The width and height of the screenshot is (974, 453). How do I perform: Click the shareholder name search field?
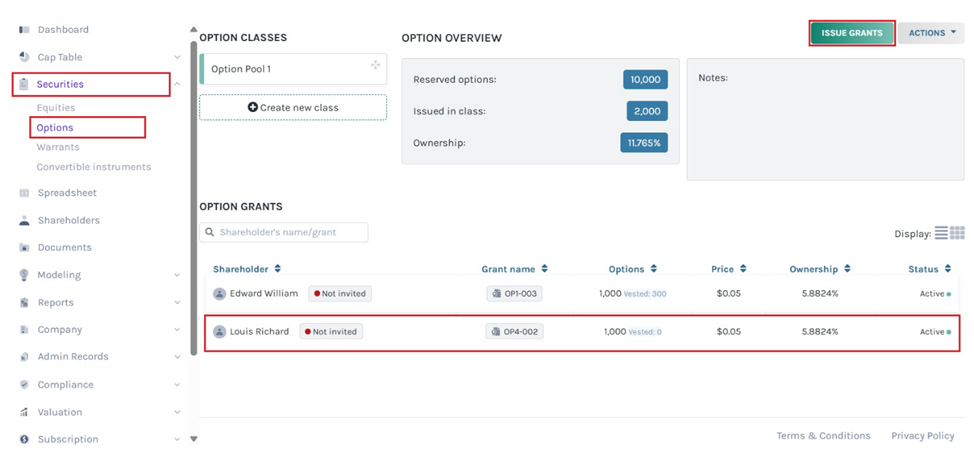[284, 232]
